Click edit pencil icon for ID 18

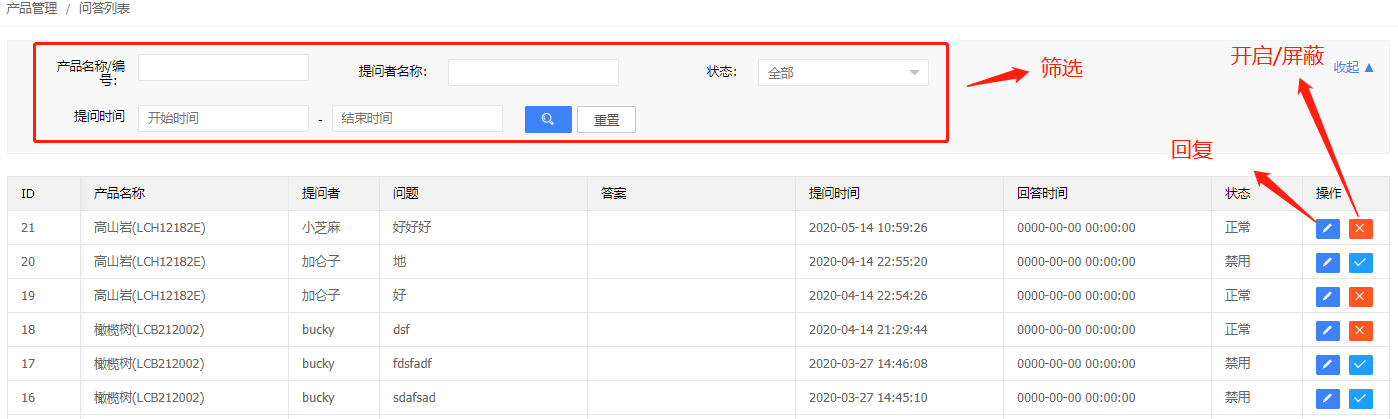click(x=1328, y=331)
